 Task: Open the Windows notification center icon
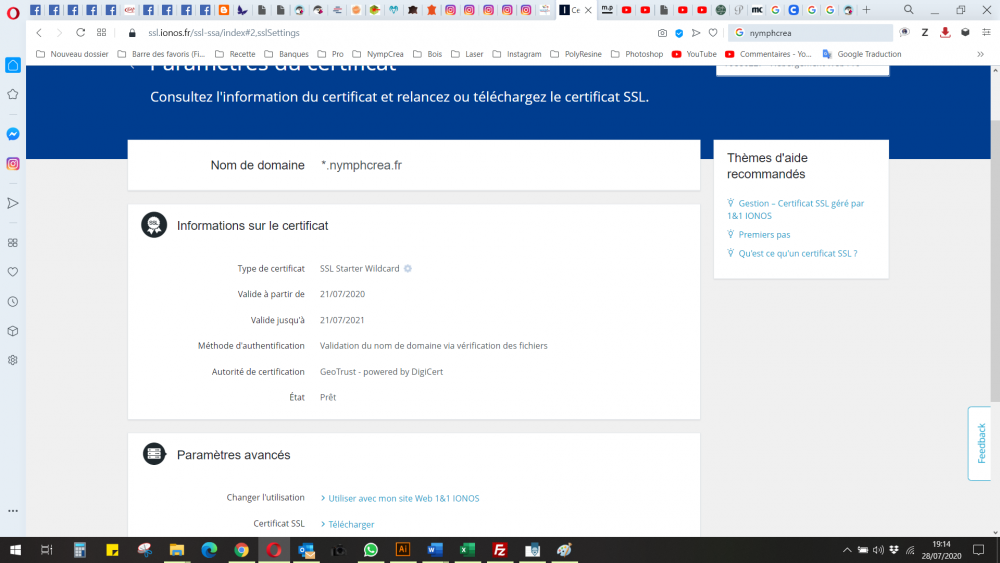click(x=979, y=550)
